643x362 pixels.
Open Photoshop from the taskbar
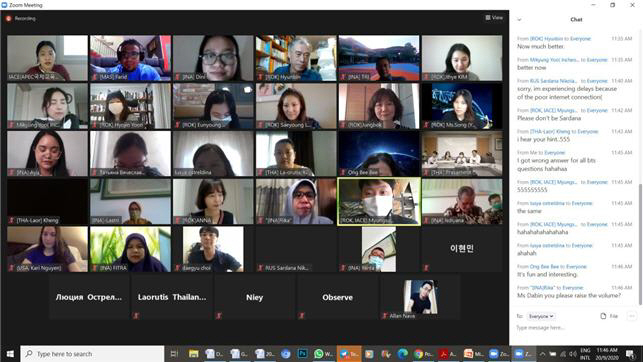coord(303,353)
